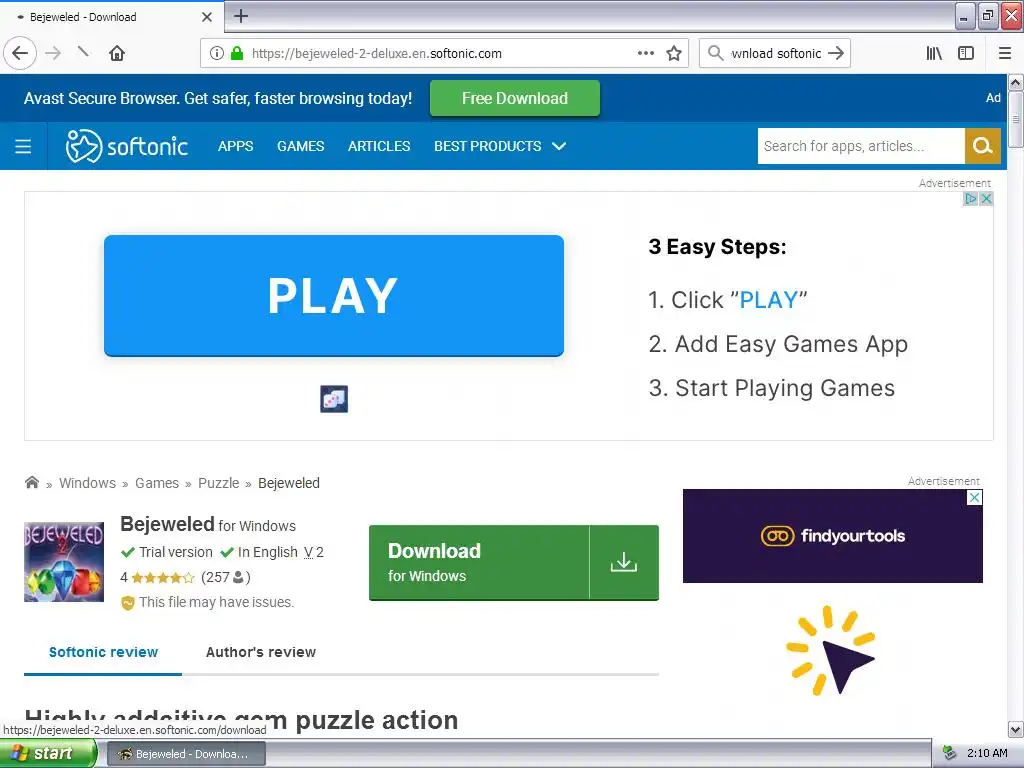Image resolution: width=1024 pixels, height=768 pixels.
Task: Click the four-star rating
Action: pyautogui.click(x=163, y=577)
